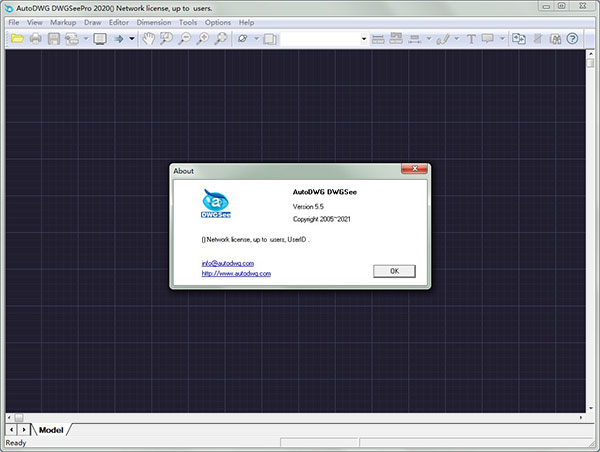600x452 pixels.
Task: Open the dropdown arrow beside the convert icon
Action: [86, 39]
